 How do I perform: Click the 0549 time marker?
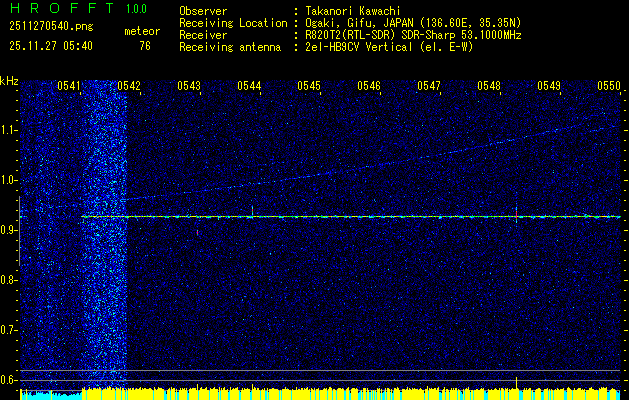tap(549, 85)
